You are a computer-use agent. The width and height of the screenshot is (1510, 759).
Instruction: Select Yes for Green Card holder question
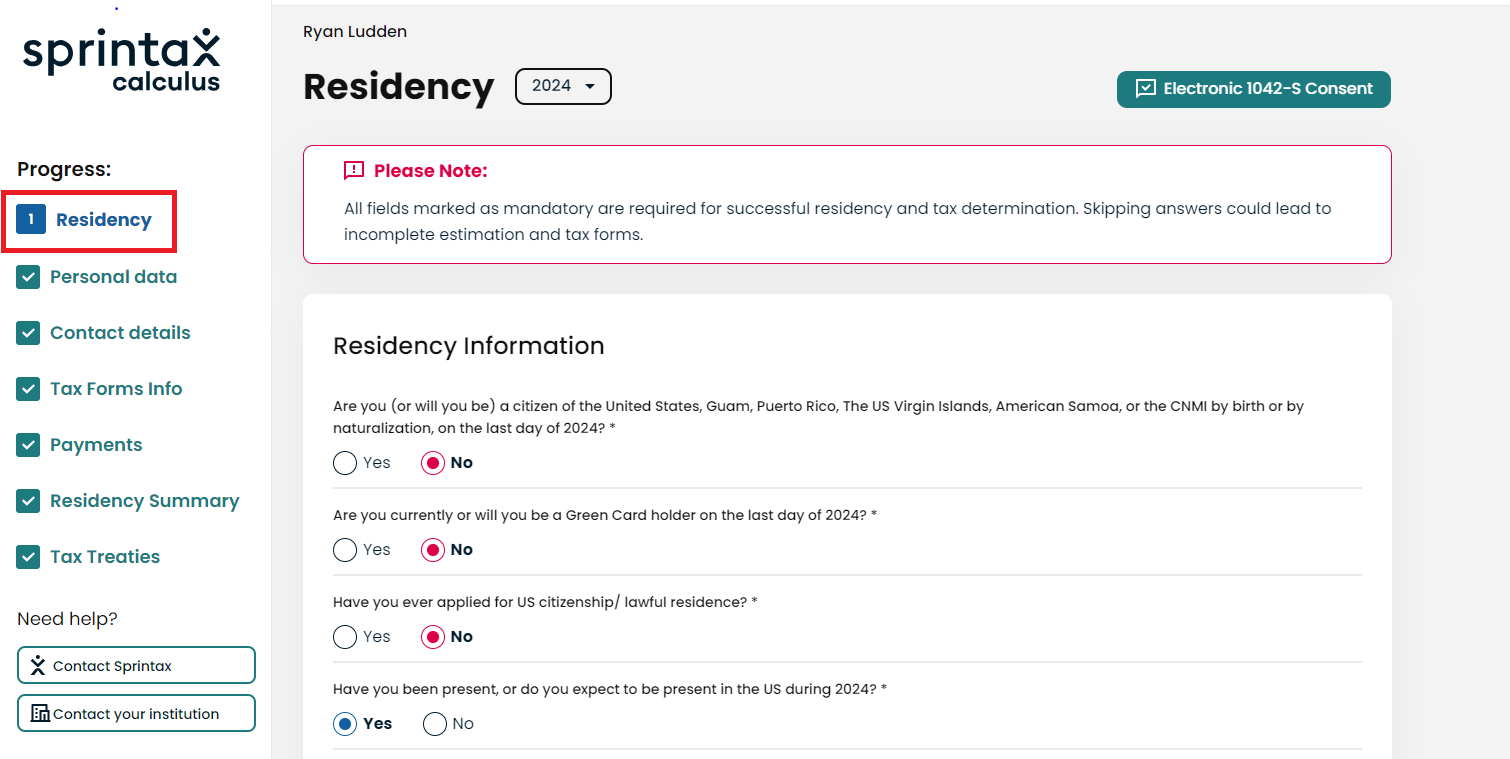(x=345, y=550)
